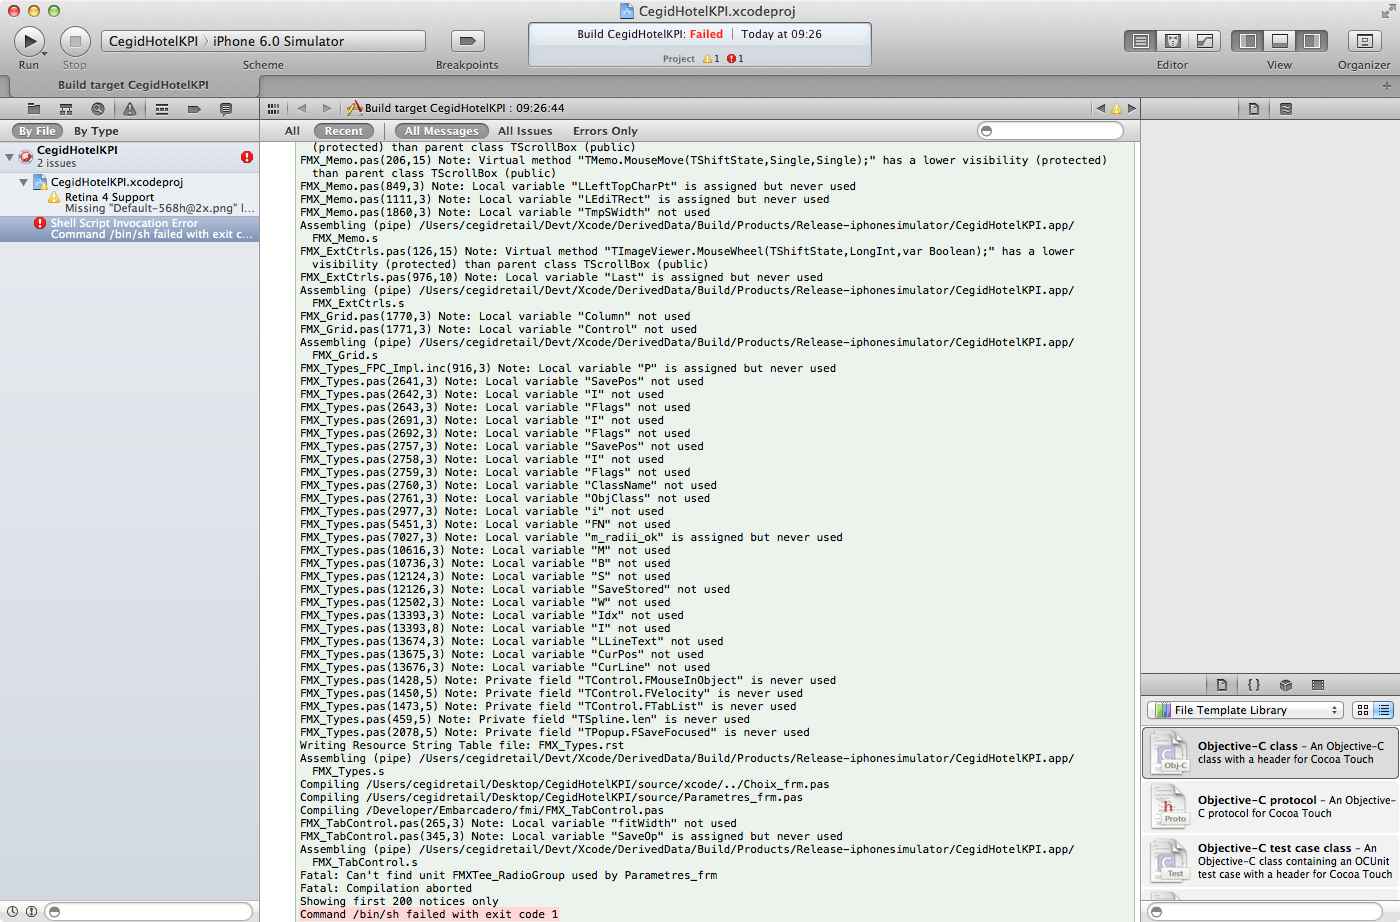Select Errors Only filter
Viewport: 1400px width, 922px height.
[605, 131]
